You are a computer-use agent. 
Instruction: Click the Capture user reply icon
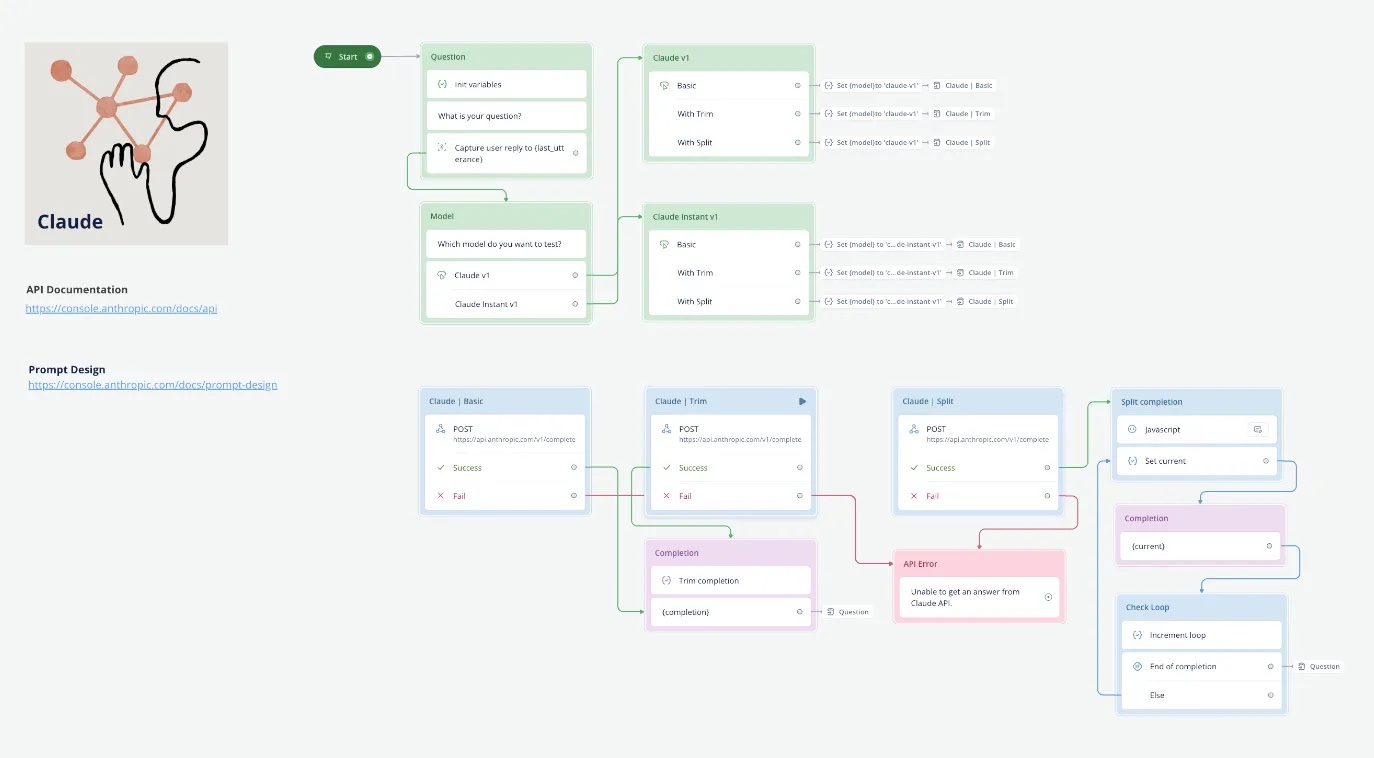pos(442,147)
